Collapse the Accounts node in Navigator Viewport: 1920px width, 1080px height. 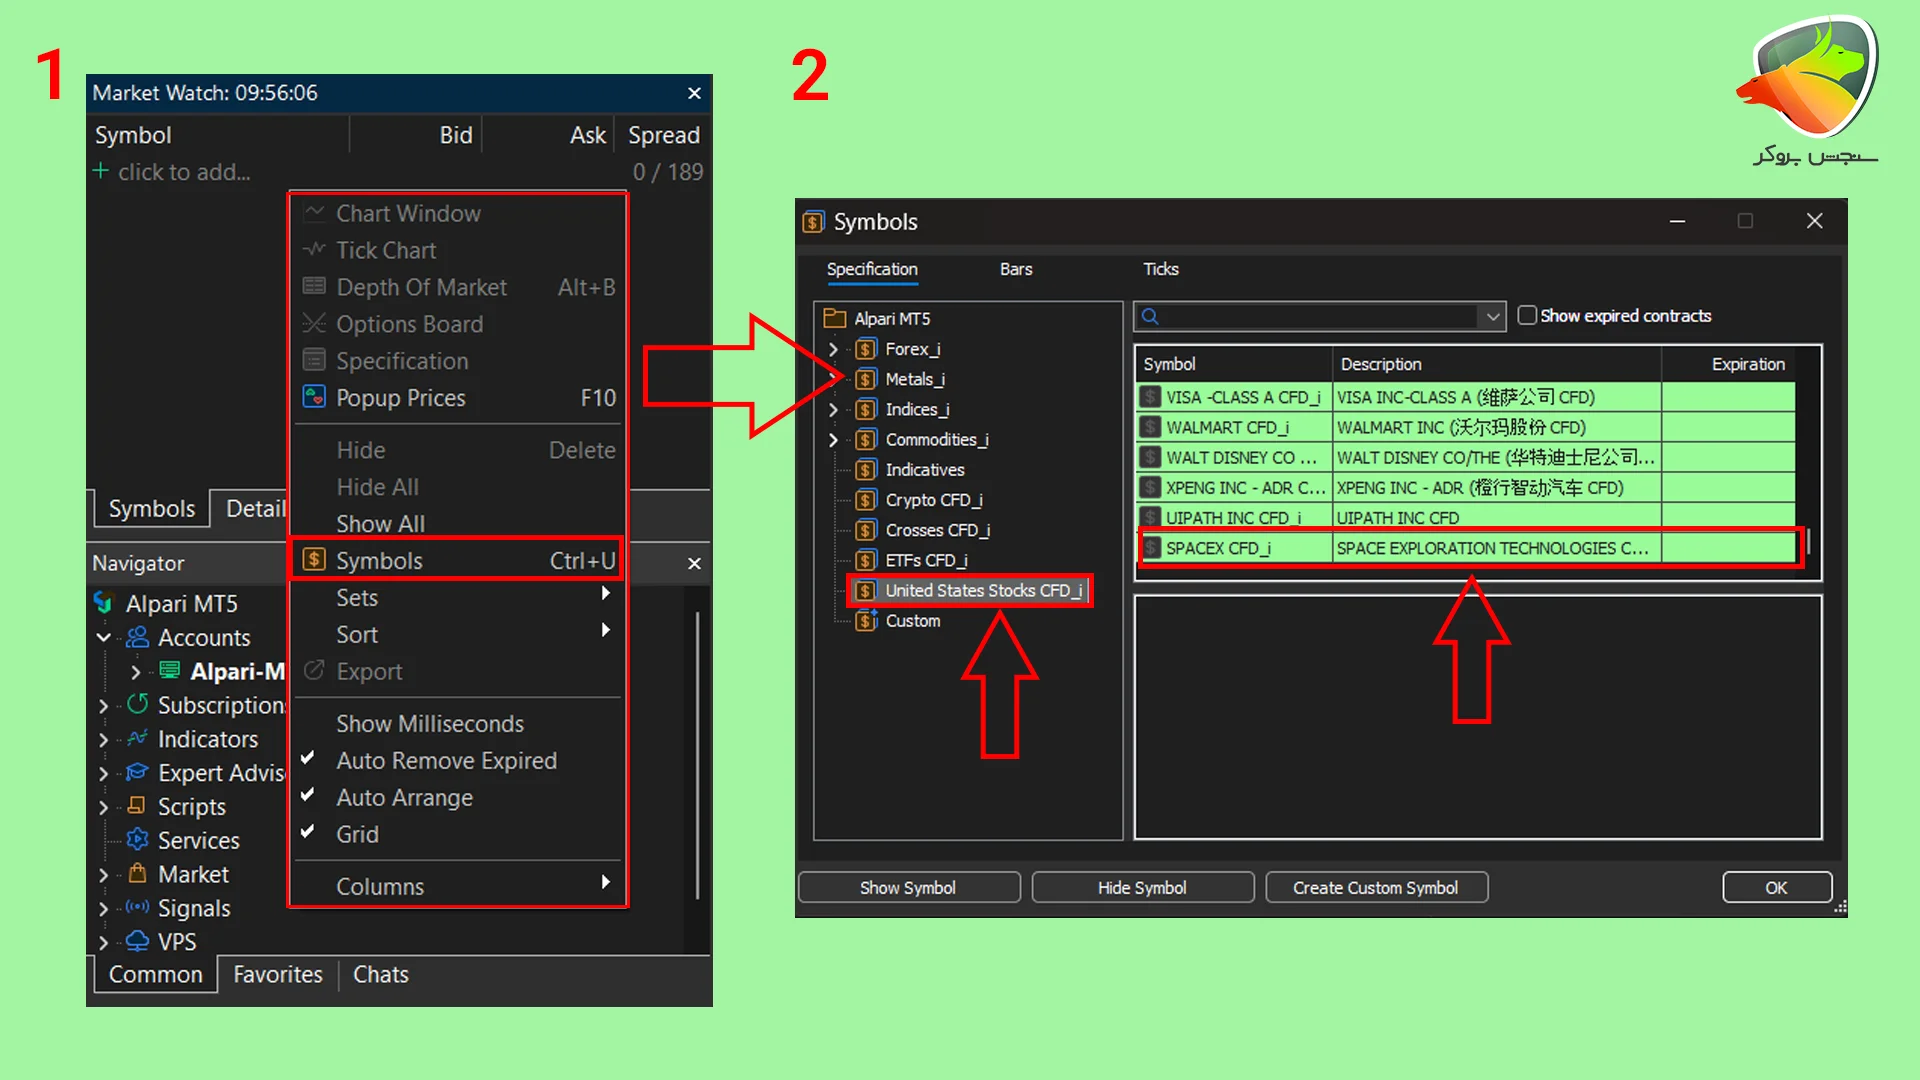[x=103, y=637]
